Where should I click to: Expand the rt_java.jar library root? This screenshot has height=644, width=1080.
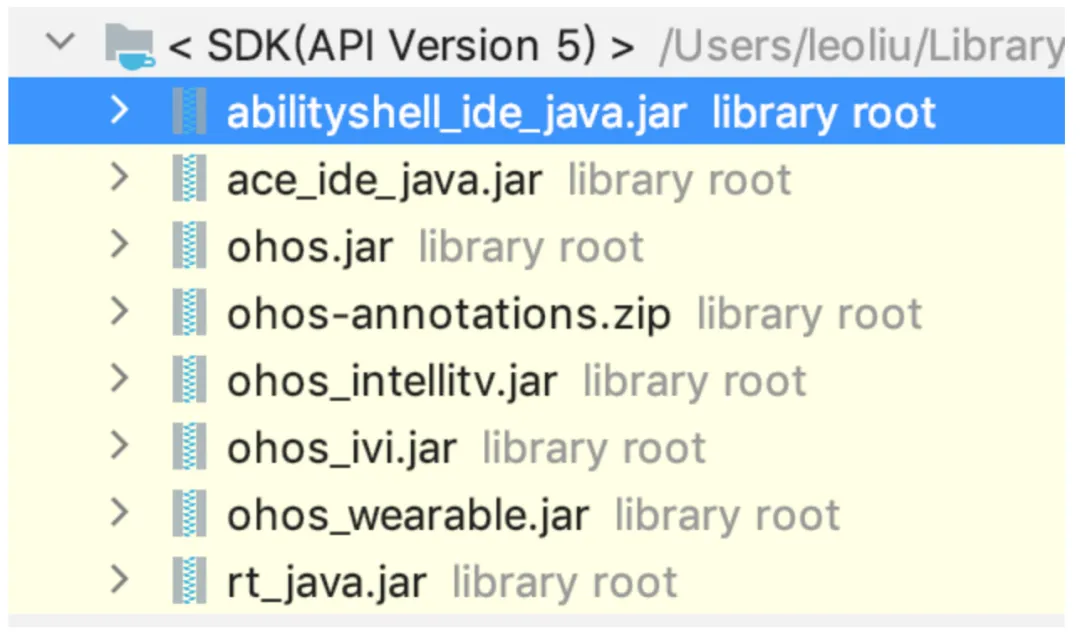[x=119, y=581]
